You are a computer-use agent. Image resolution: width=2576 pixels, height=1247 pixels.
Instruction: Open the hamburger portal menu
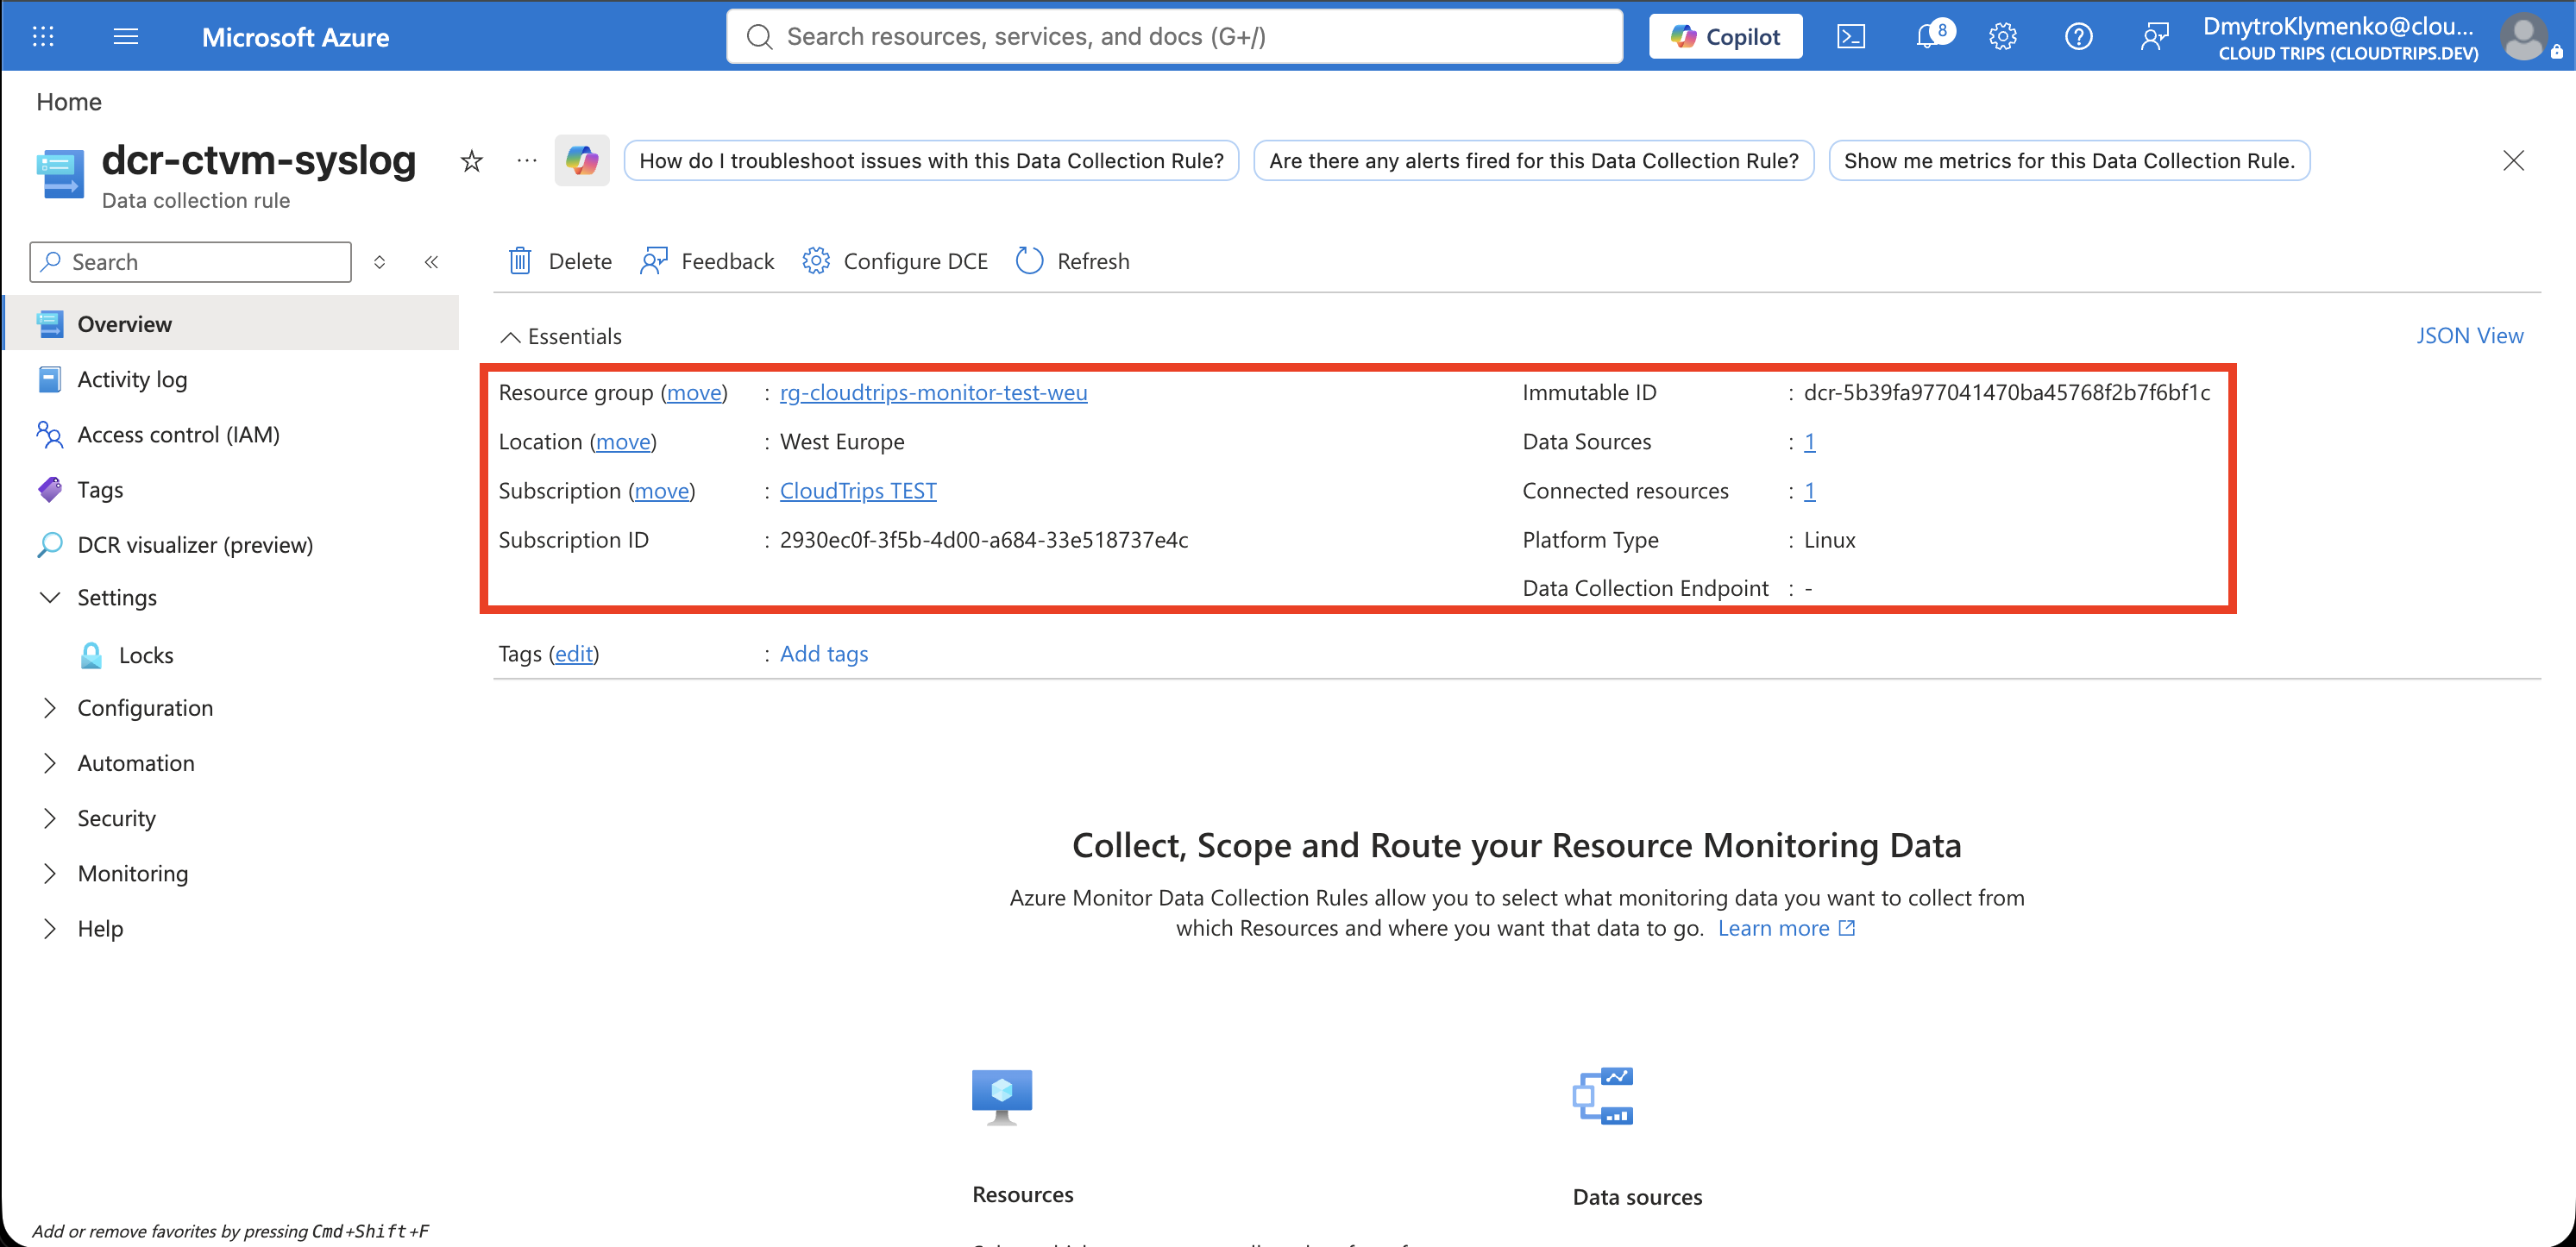[x=126, y=37]
